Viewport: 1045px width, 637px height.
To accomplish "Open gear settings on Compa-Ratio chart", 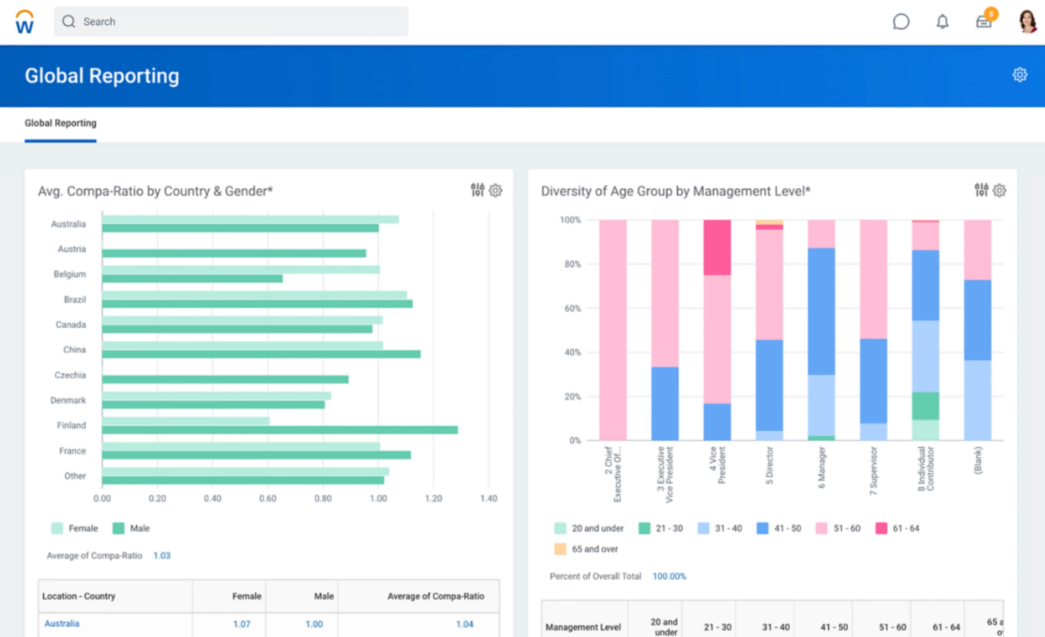I will pos(495,190).
